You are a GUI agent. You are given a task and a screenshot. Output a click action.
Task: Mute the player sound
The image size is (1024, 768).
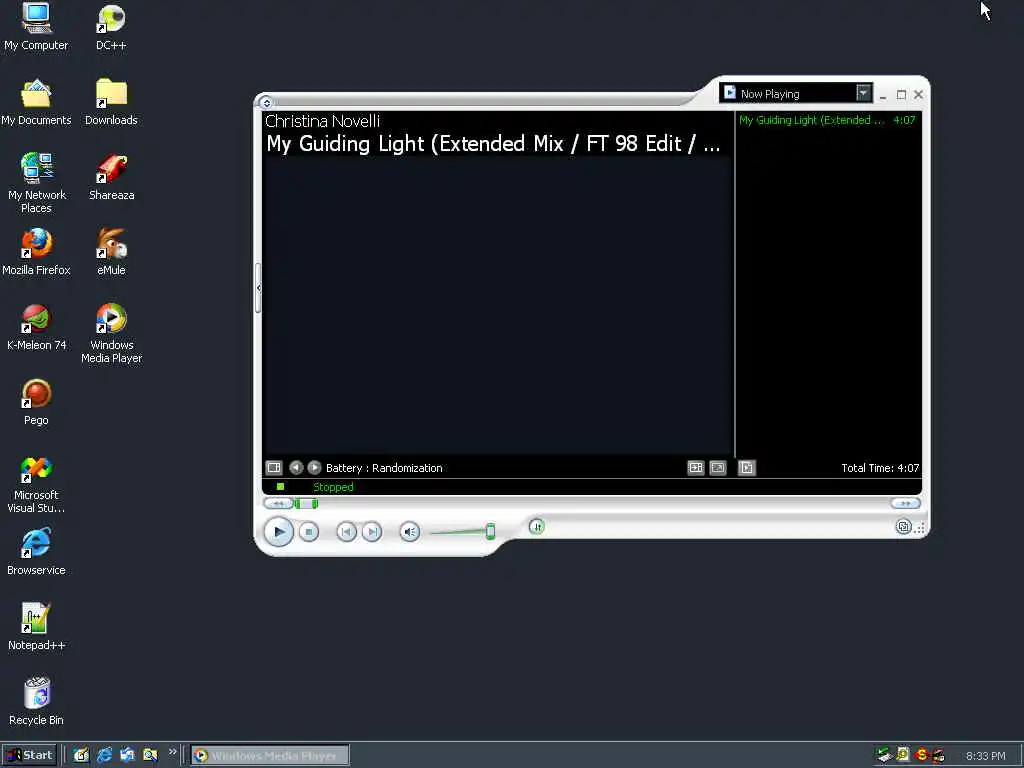point(409,532)
